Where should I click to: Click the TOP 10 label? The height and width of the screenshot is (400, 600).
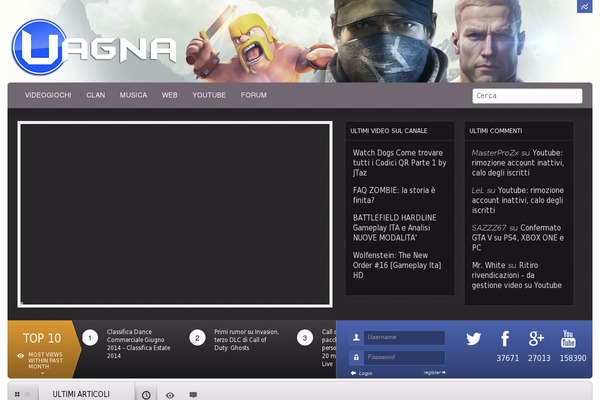click(x=42, y=338)
